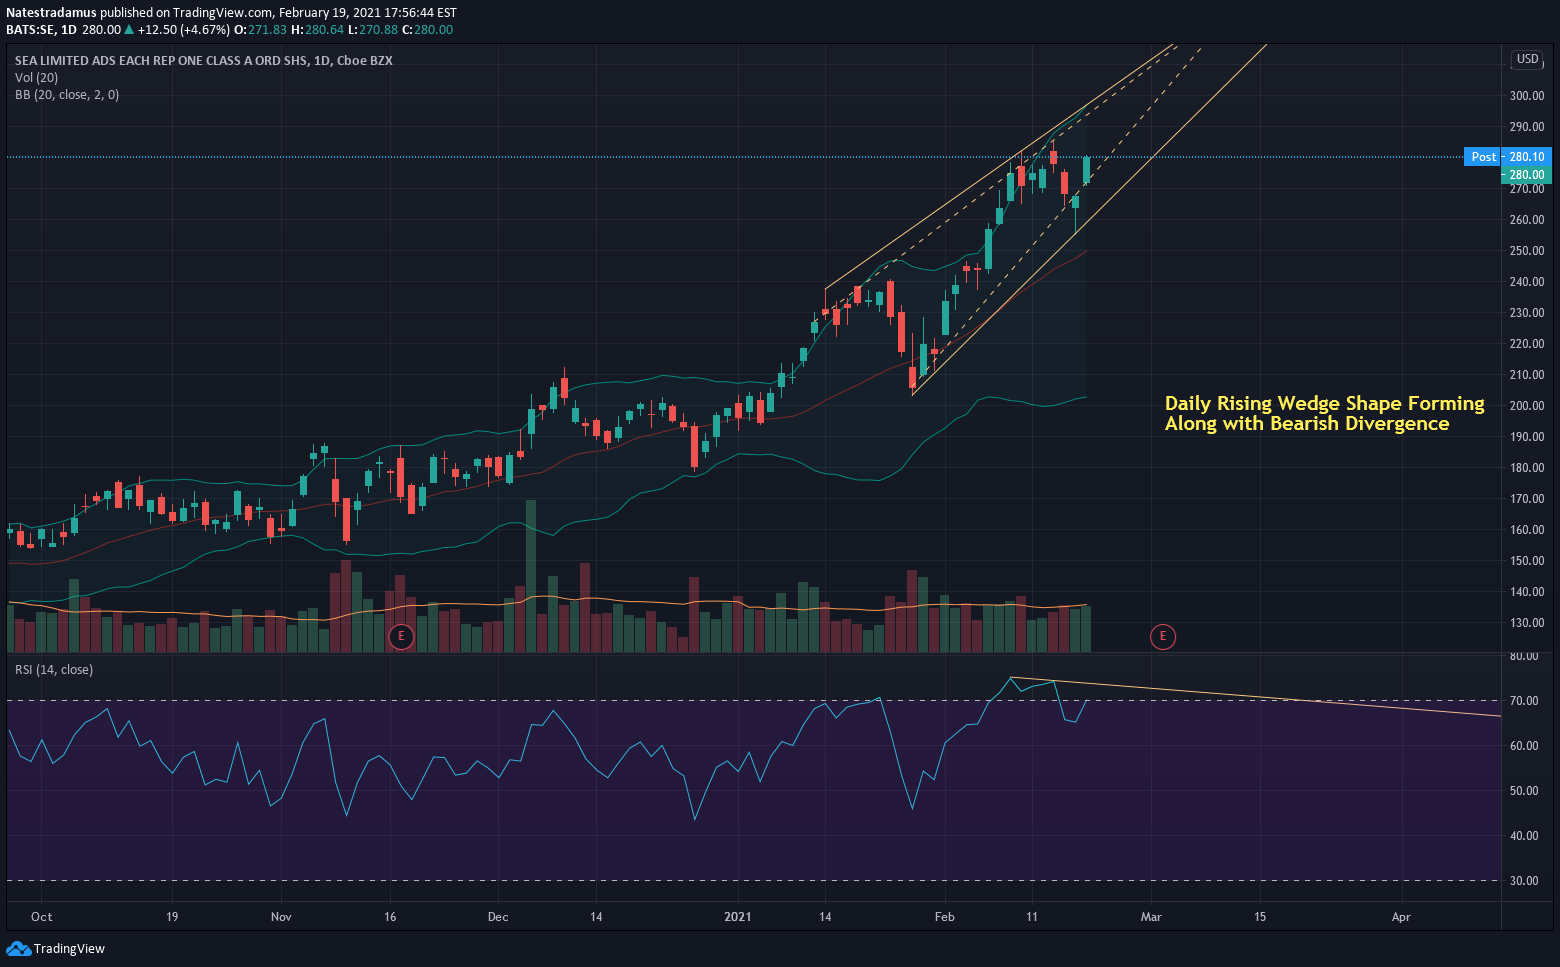Click the Feb date axis label
The width and height of the screenshot is (1560, 967).
944,917
